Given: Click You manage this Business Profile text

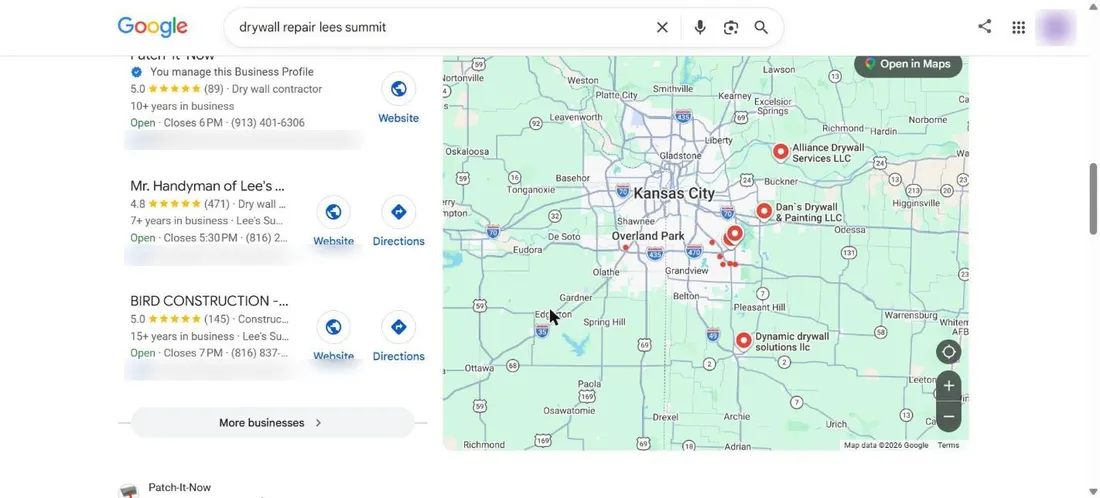Looking at the screenshot, I should click(x=232, y=72).
